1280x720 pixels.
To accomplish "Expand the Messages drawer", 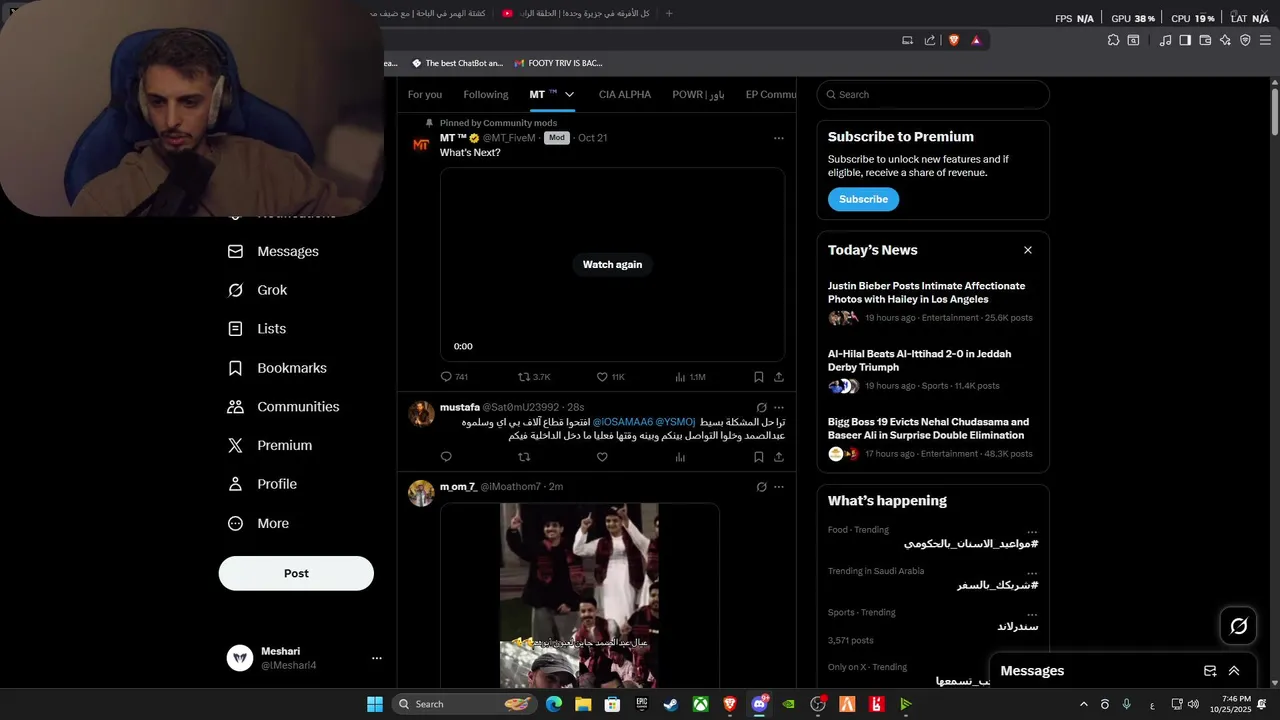I will tap(1234, 671).
